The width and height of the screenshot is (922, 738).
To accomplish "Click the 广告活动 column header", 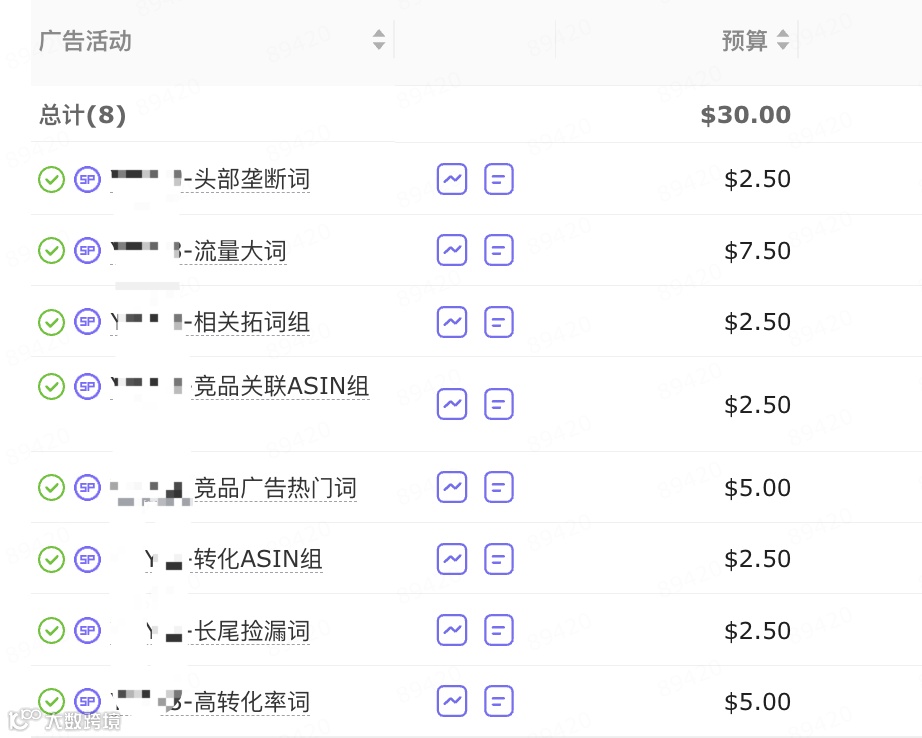I will (85, 41).
